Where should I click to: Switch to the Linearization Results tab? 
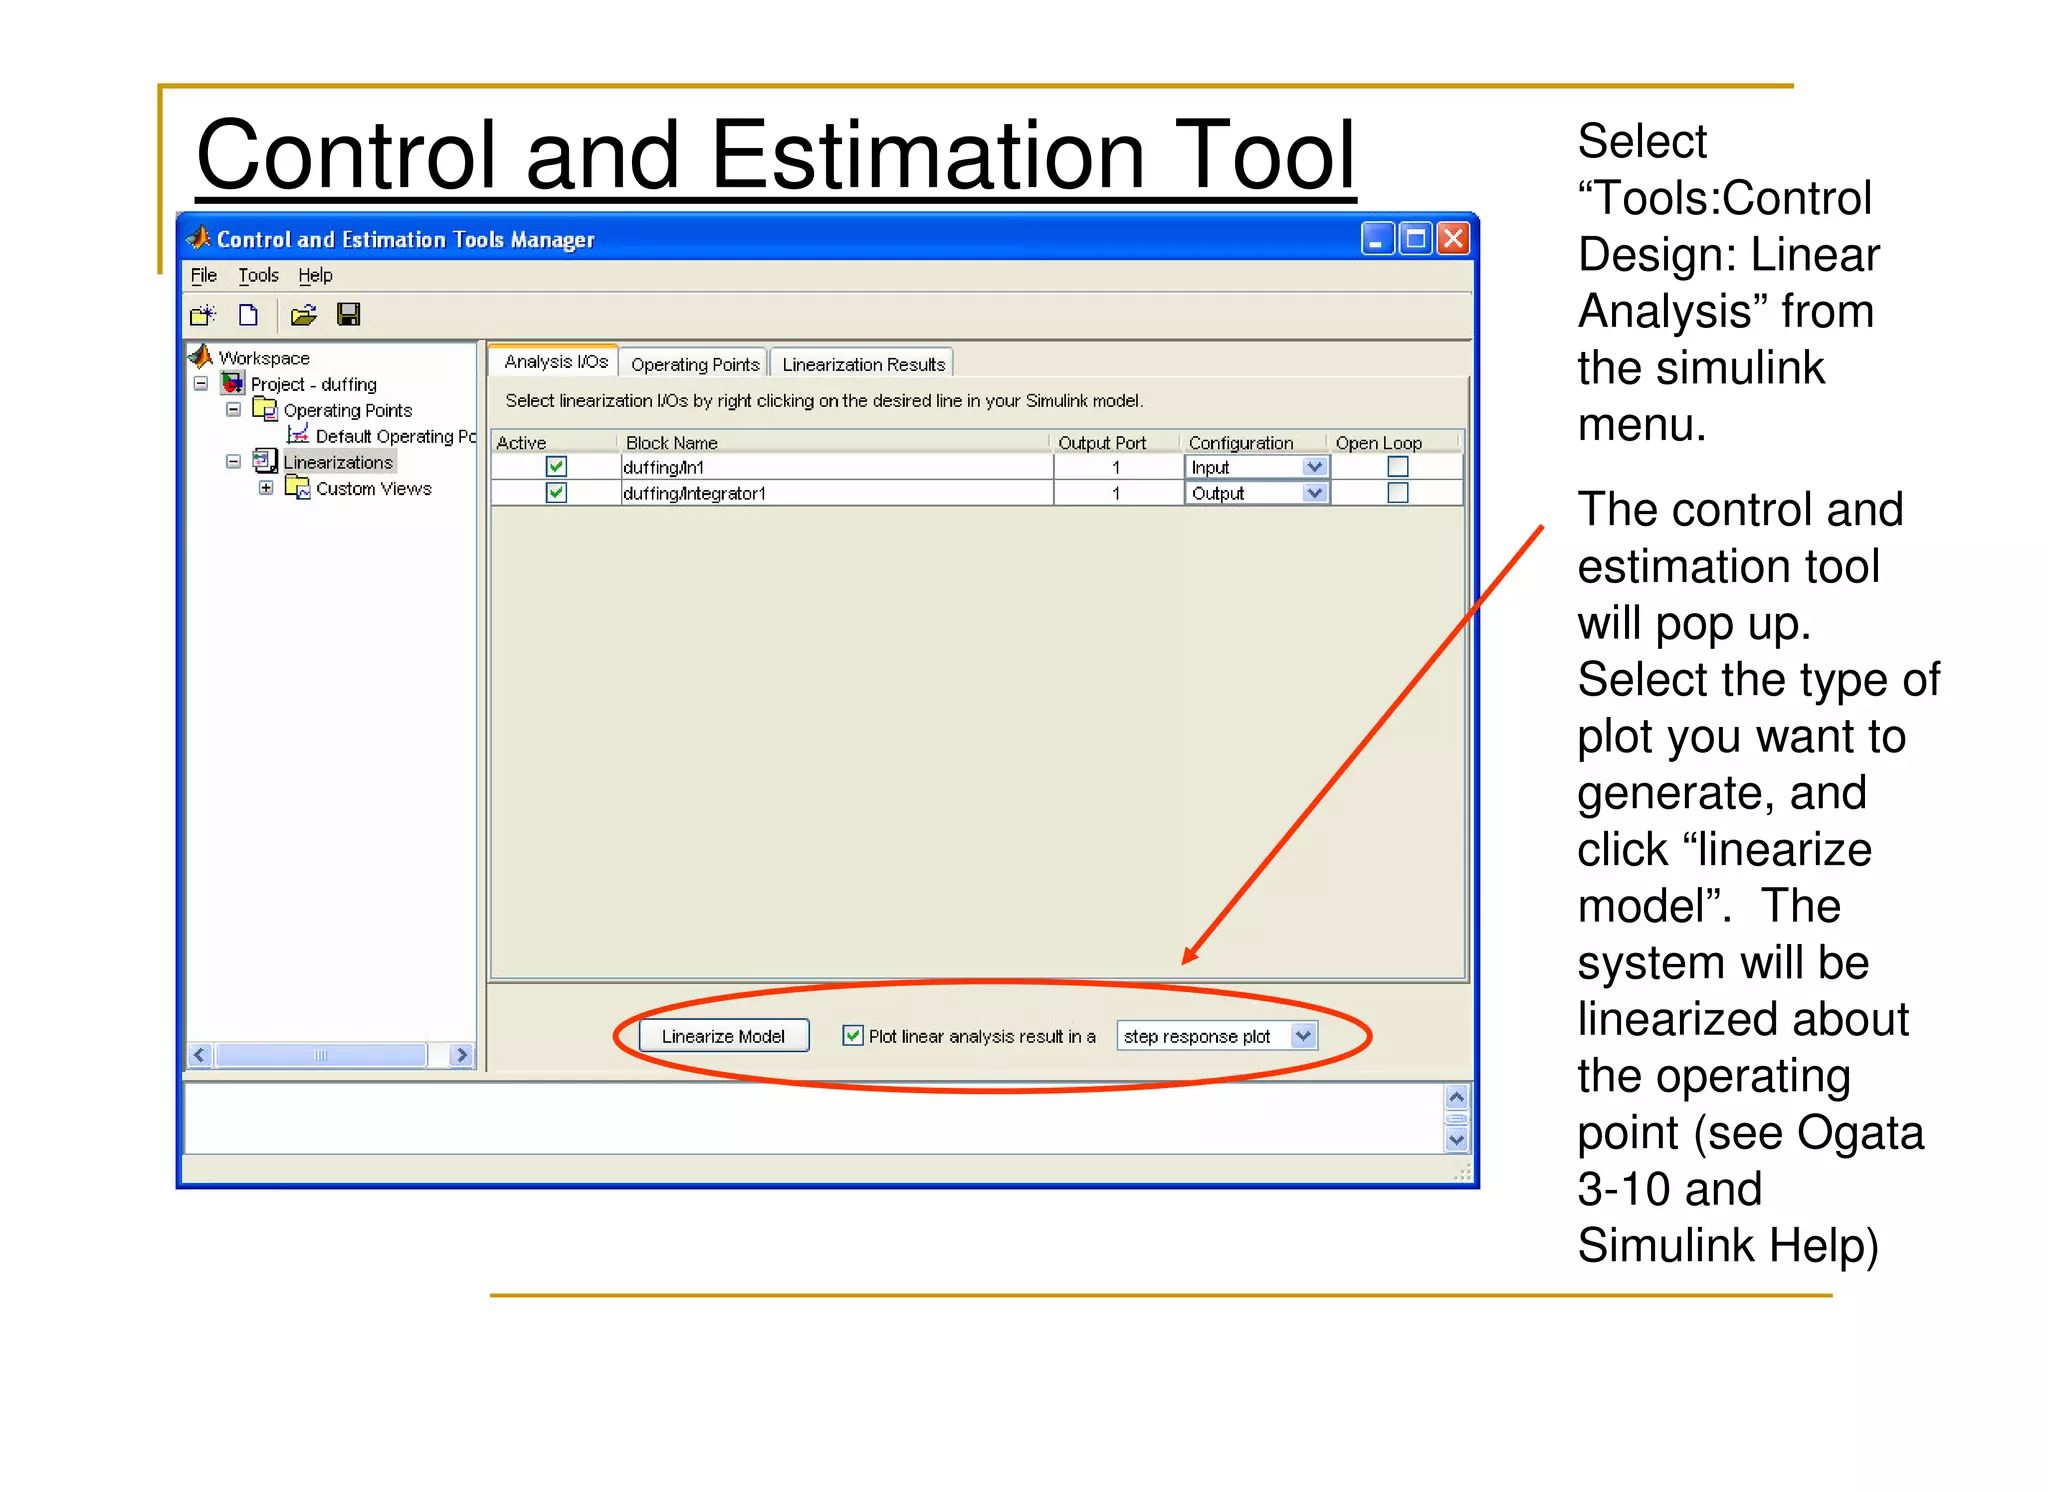[864, 364]
